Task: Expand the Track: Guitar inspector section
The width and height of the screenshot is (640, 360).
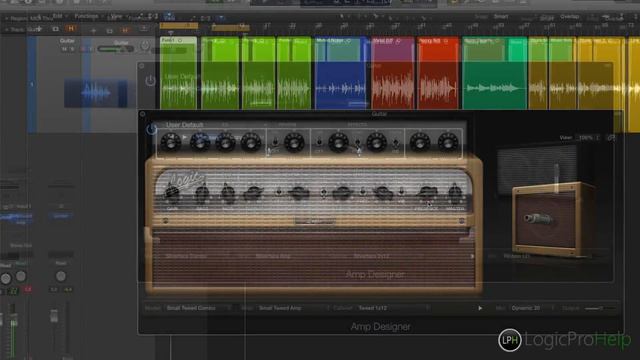Action: (6, 30)
